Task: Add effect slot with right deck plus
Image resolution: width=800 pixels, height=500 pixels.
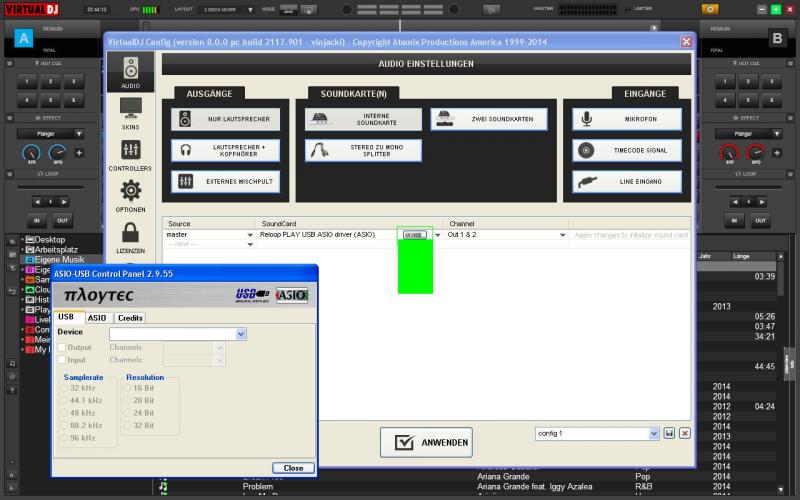Action: point(777,153)
